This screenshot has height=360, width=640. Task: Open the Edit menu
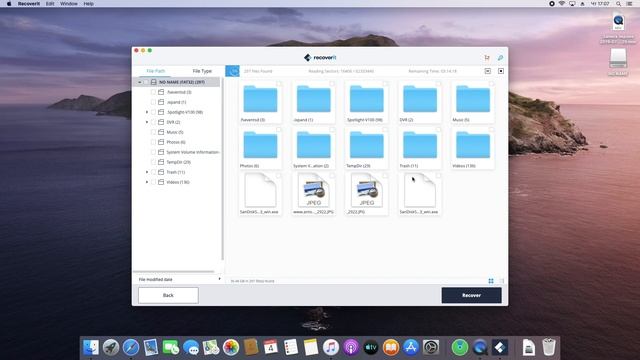point(50,4)
